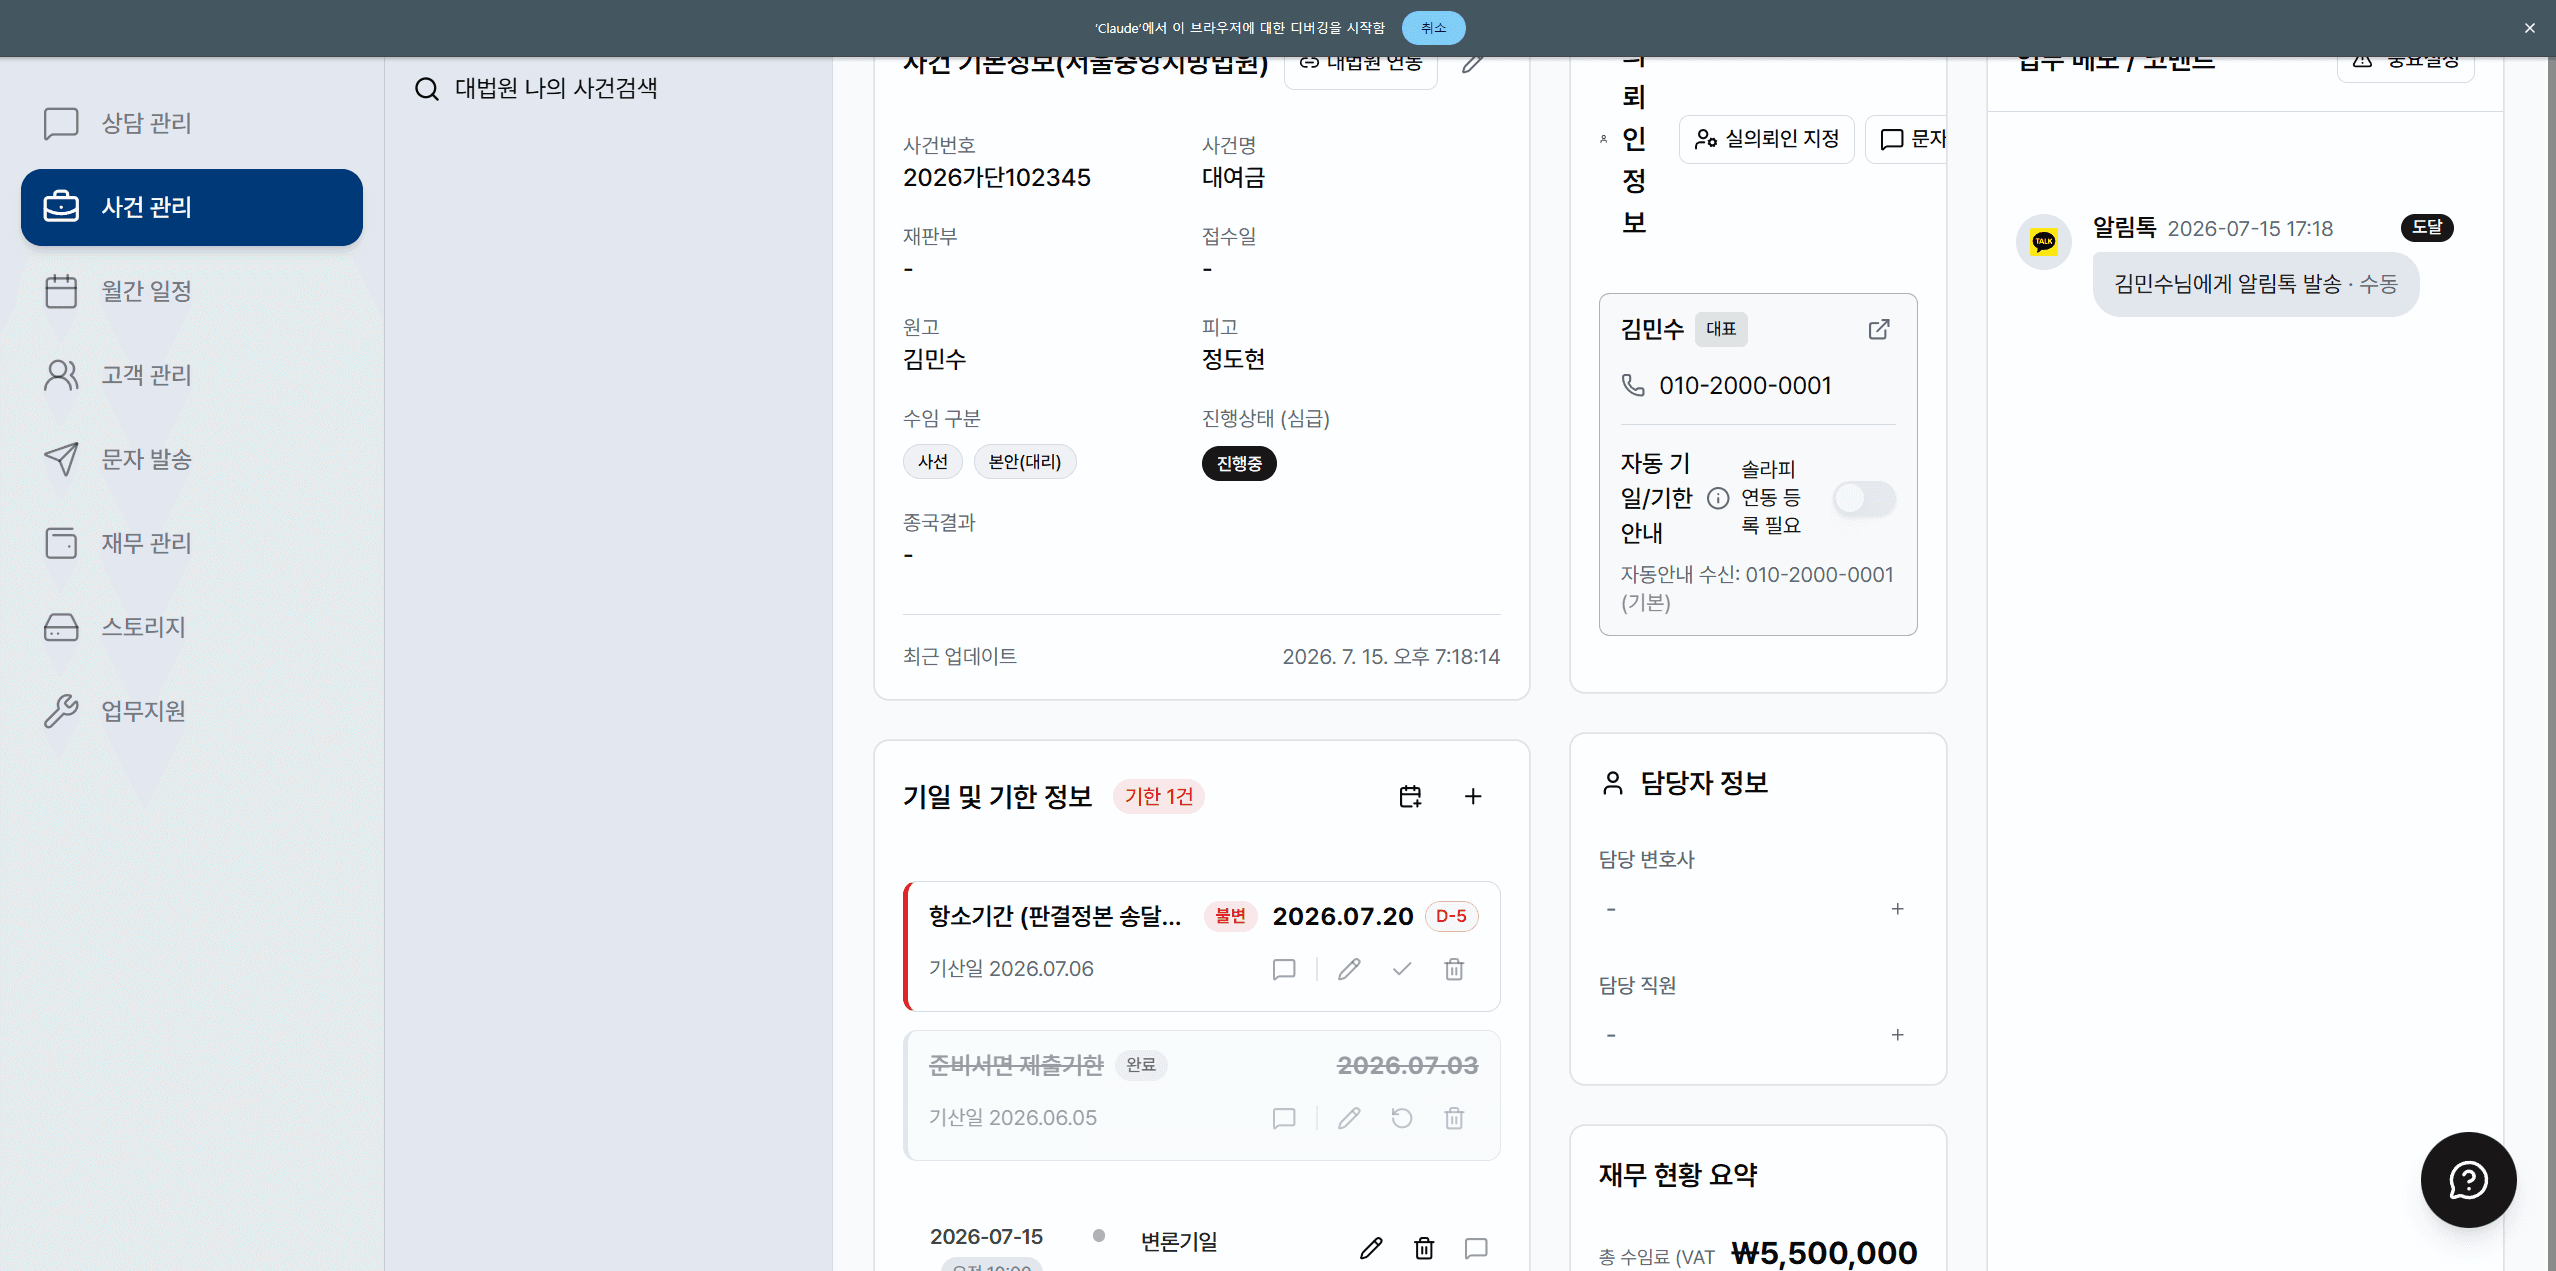2556x1271 pixels.
Task: Add 담당 변호사 with plus icon
Action: tap(1897, 909)
